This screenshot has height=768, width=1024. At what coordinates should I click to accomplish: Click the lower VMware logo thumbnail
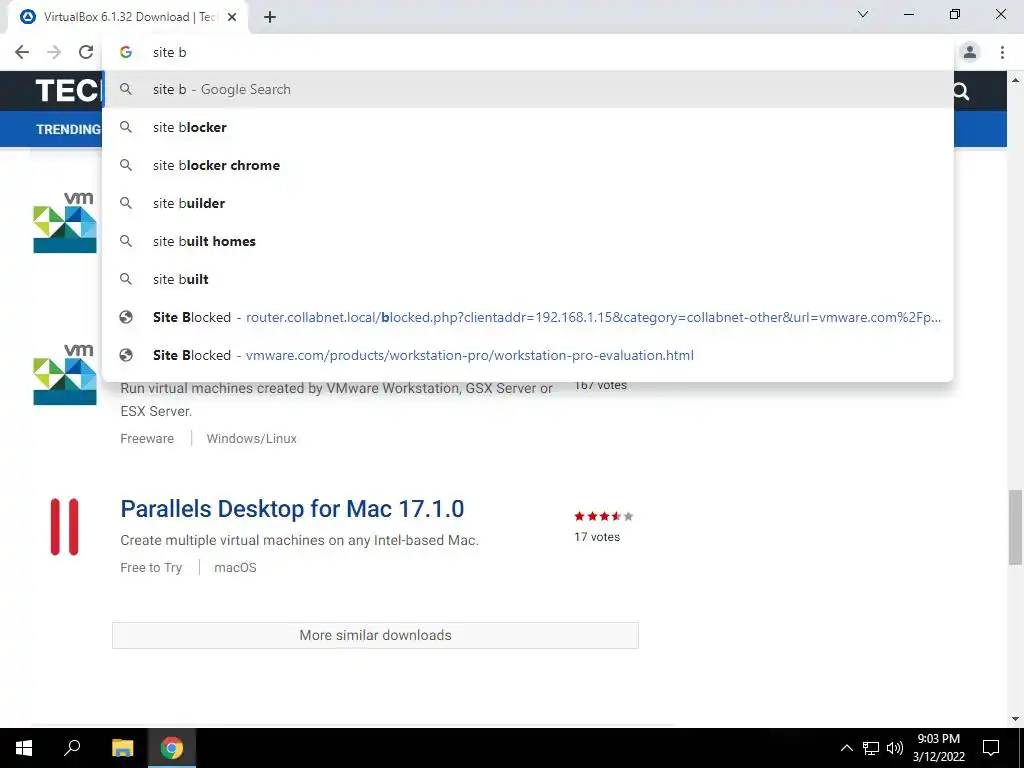pos(65,375)
